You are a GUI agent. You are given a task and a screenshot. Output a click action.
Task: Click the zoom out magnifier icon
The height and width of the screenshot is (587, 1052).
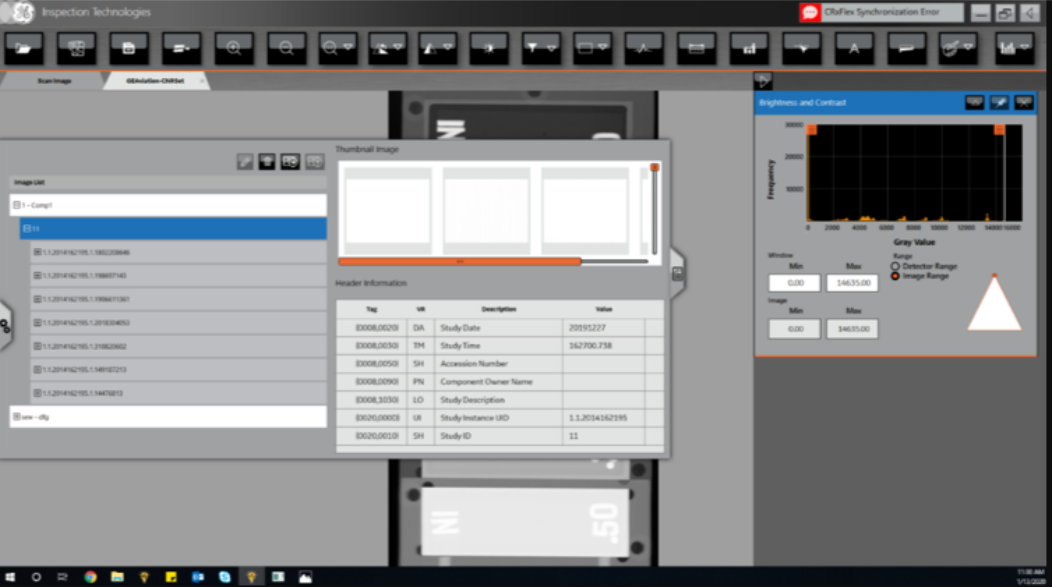coord(286,47)
